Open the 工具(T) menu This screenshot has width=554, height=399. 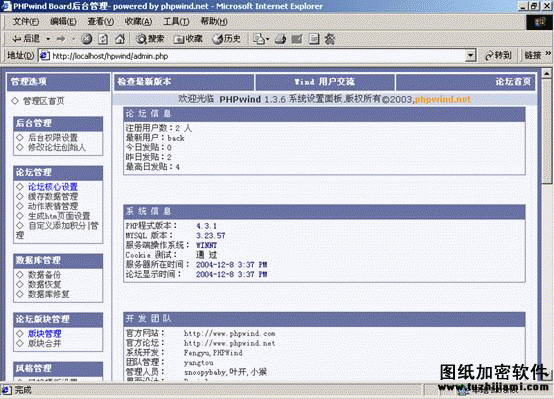tap(176, 22)
